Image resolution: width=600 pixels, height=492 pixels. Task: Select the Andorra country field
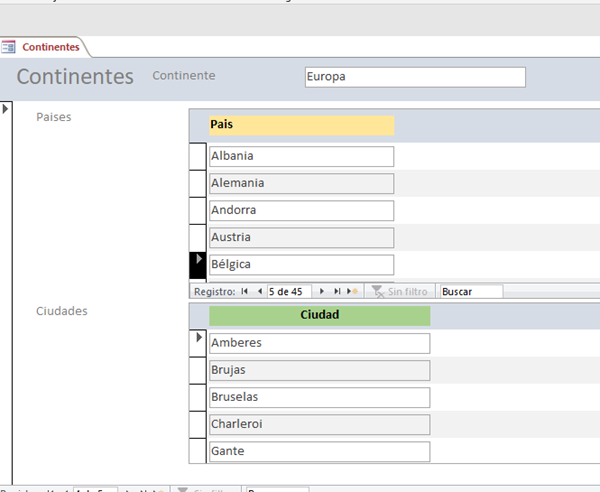pos(302,210)
